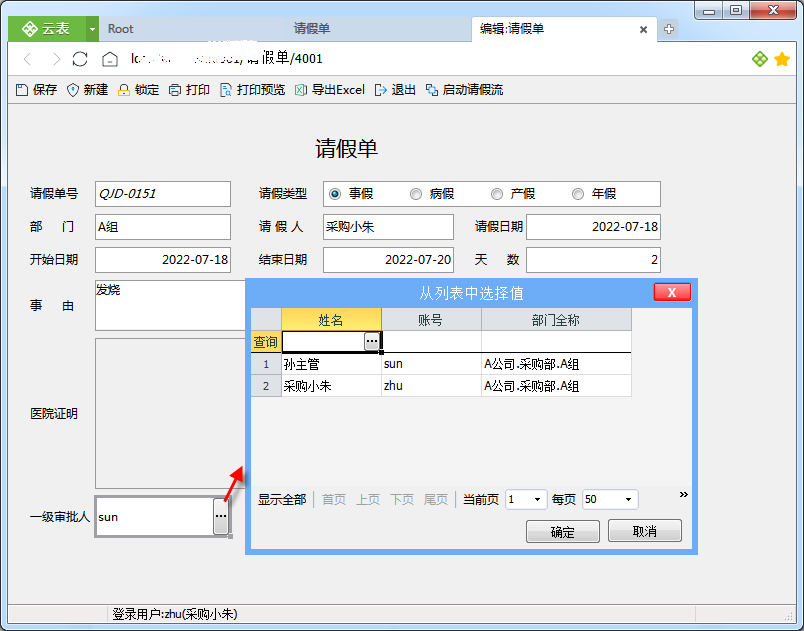Click the 请假日期 field 2022-07-18

pos(593,227)
